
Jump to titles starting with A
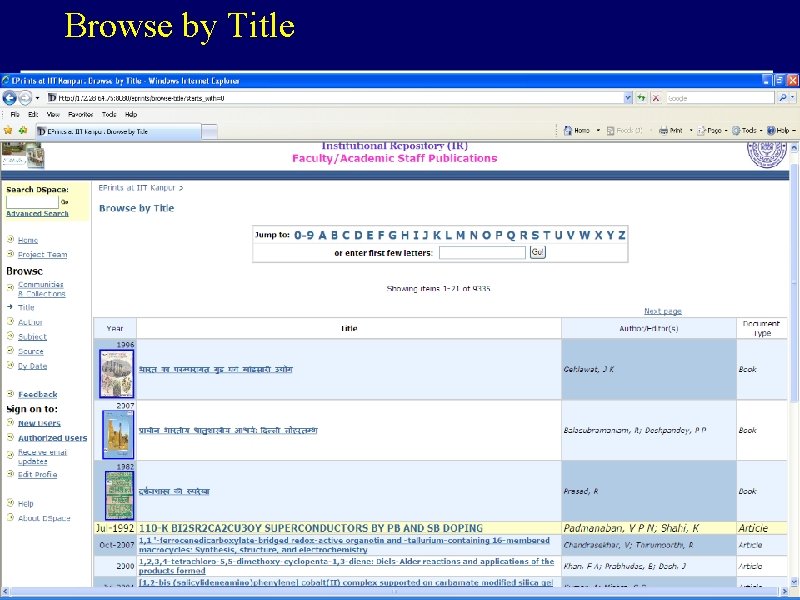coord(322,235)
